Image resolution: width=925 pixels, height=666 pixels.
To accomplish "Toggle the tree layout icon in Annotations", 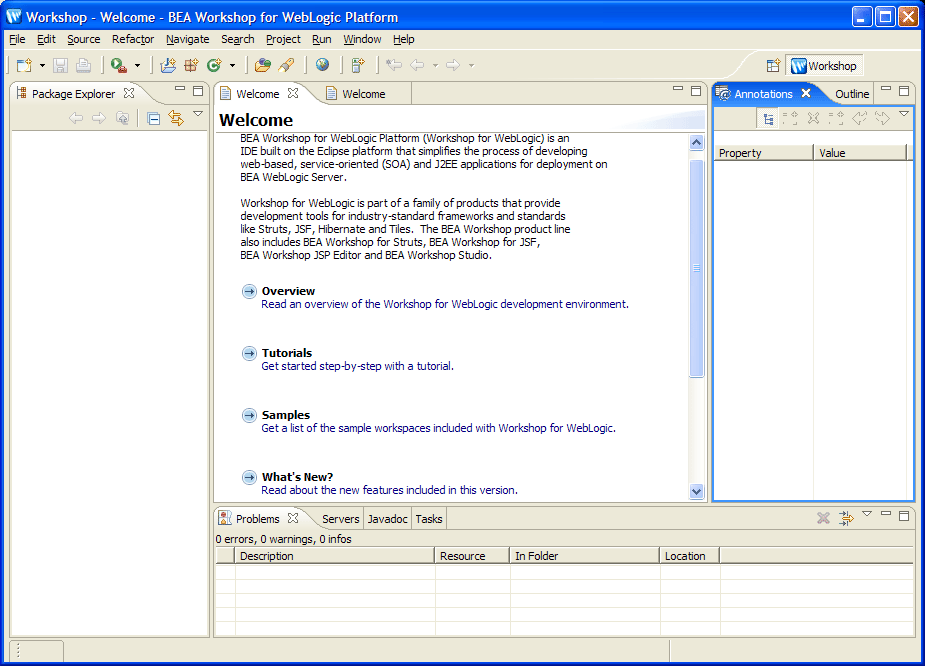I will 768,119.
